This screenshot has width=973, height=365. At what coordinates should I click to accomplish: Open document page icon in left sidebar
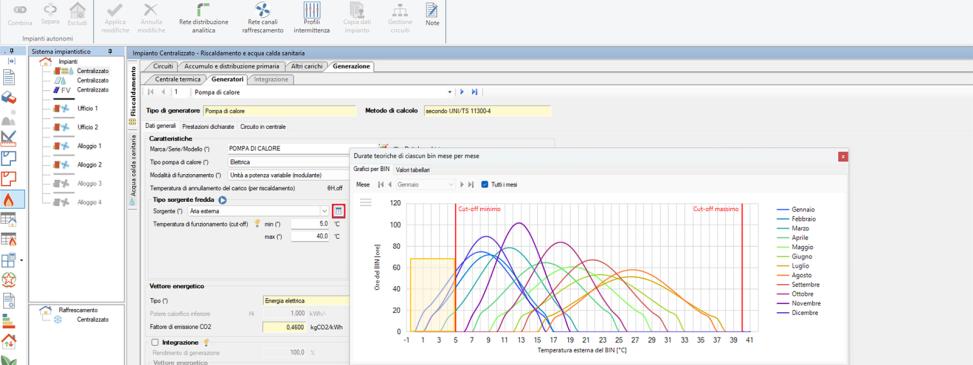point(9,77)
